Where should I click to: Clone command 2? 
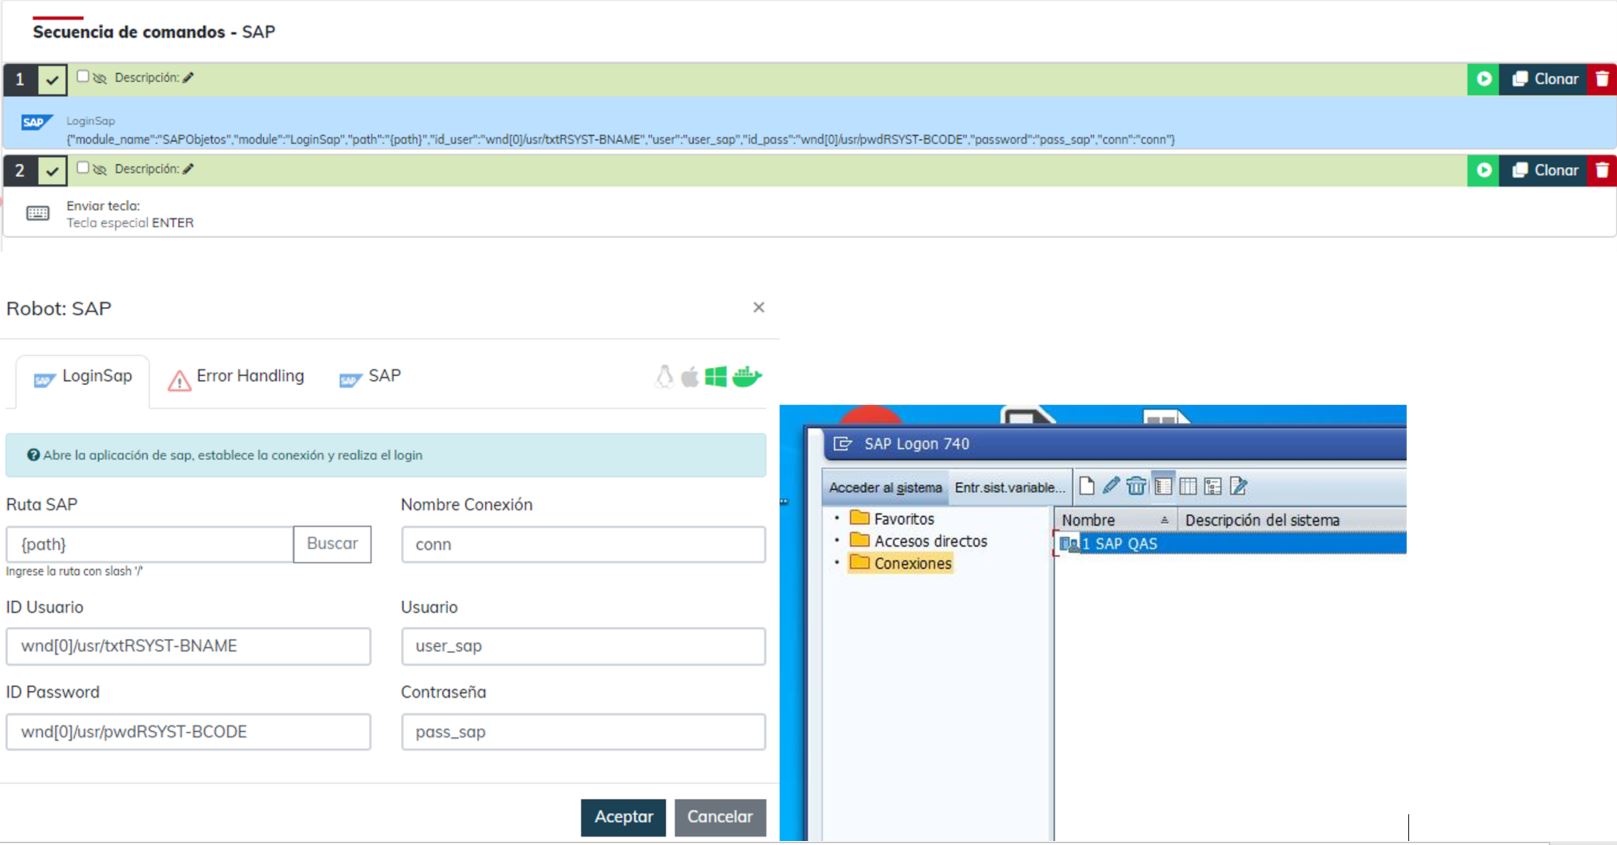[x=1544, y=170]
